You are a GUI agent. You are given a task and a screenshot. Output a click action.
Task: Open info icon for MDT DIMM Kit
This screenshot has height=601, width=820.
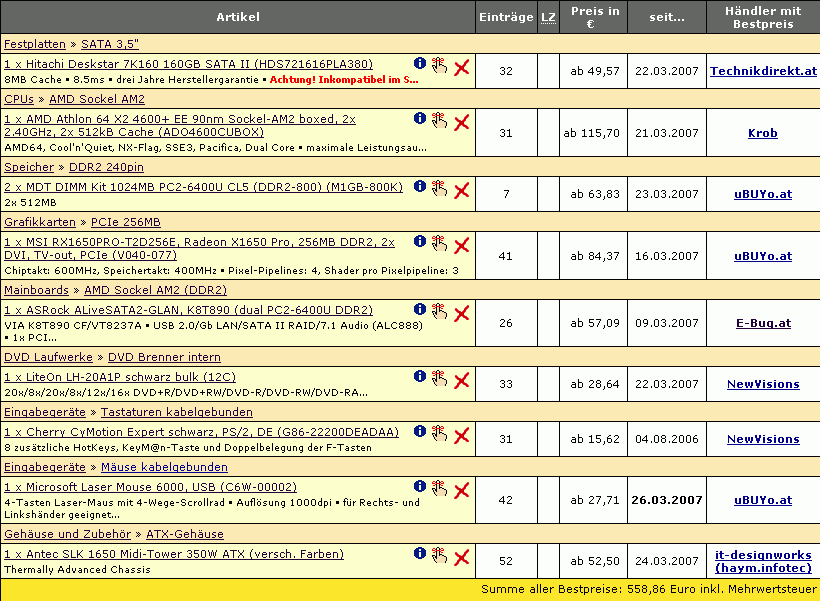[419, 186]
